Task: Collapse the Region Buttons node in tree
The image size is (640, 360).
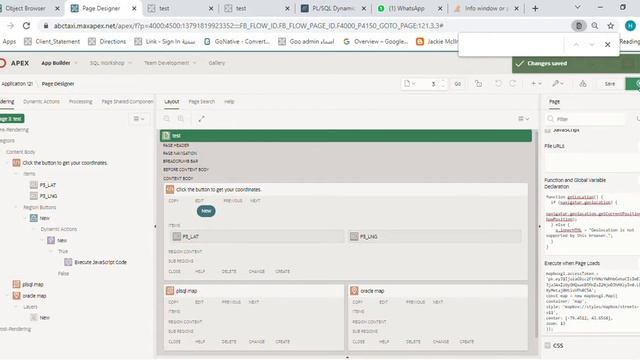Action: (x=16, y=207)
